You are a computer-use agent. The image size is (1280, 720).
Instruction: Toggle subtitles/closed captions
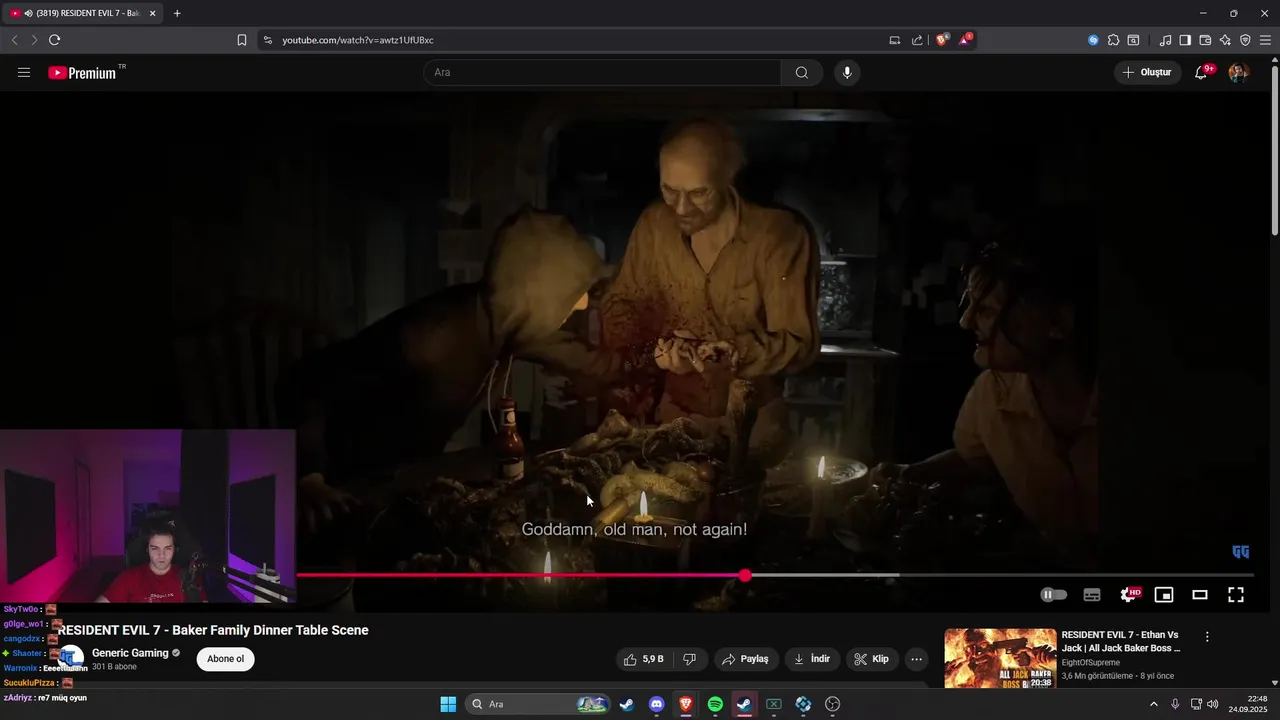[1092, 594]
